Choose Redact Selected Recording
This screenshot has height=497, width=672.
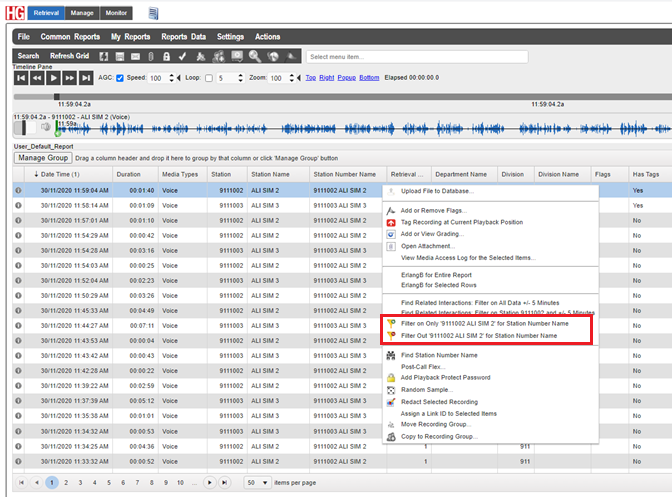(x=439, y=402)
